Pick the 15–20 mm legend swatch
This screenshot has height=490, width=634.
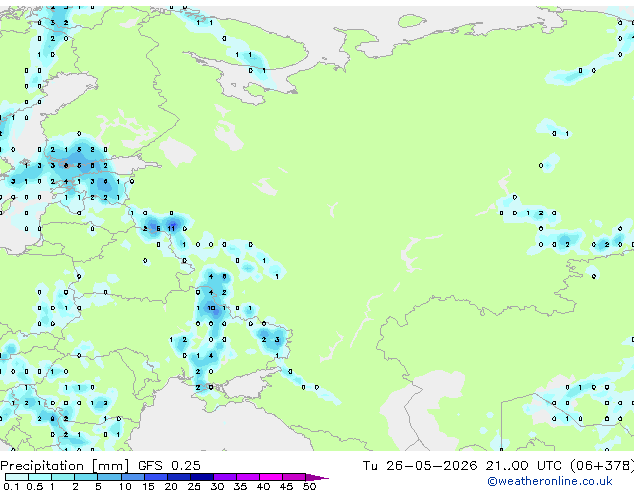155,477
